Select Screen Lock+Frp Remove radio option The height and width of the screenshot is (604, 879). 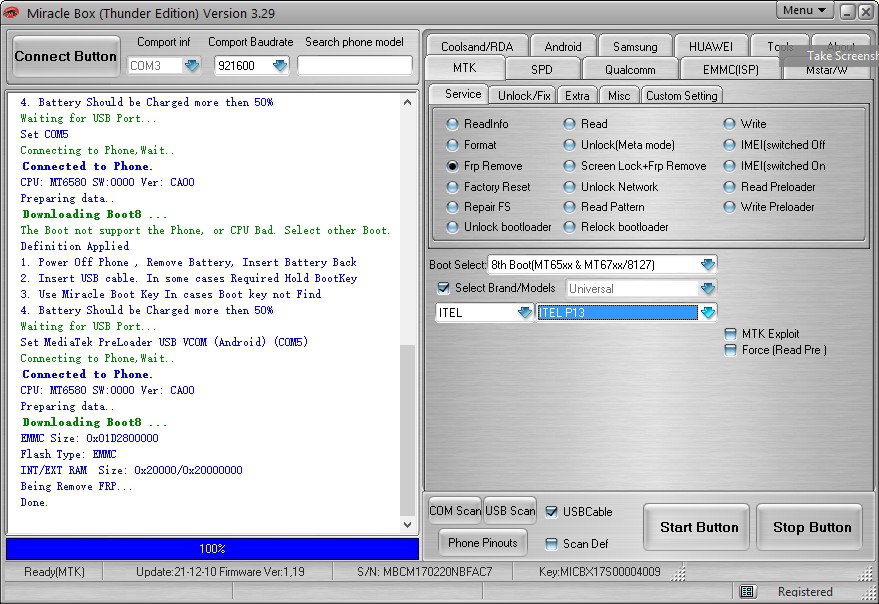tap(570, 166)
